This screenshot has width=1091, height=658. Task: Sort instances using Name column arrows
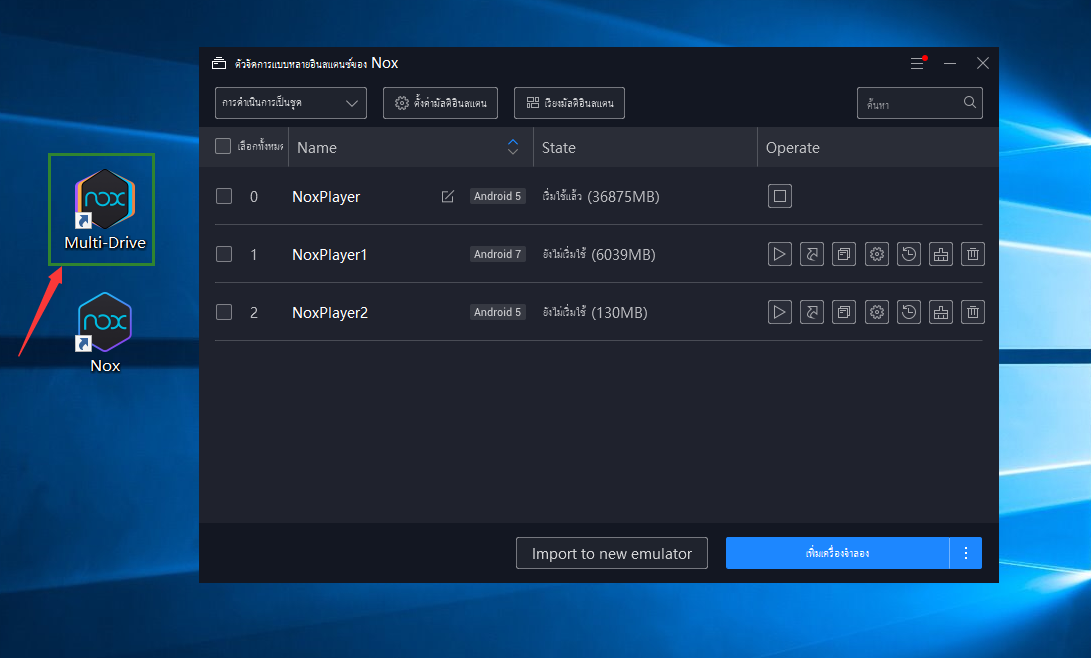tap(513, 147)
